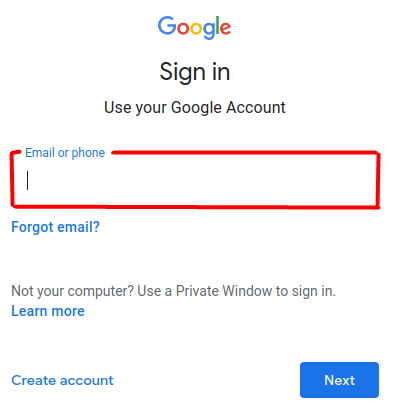Click the 'Not your computer?' notice text
The image size is (395, 413).
(173, 291)
